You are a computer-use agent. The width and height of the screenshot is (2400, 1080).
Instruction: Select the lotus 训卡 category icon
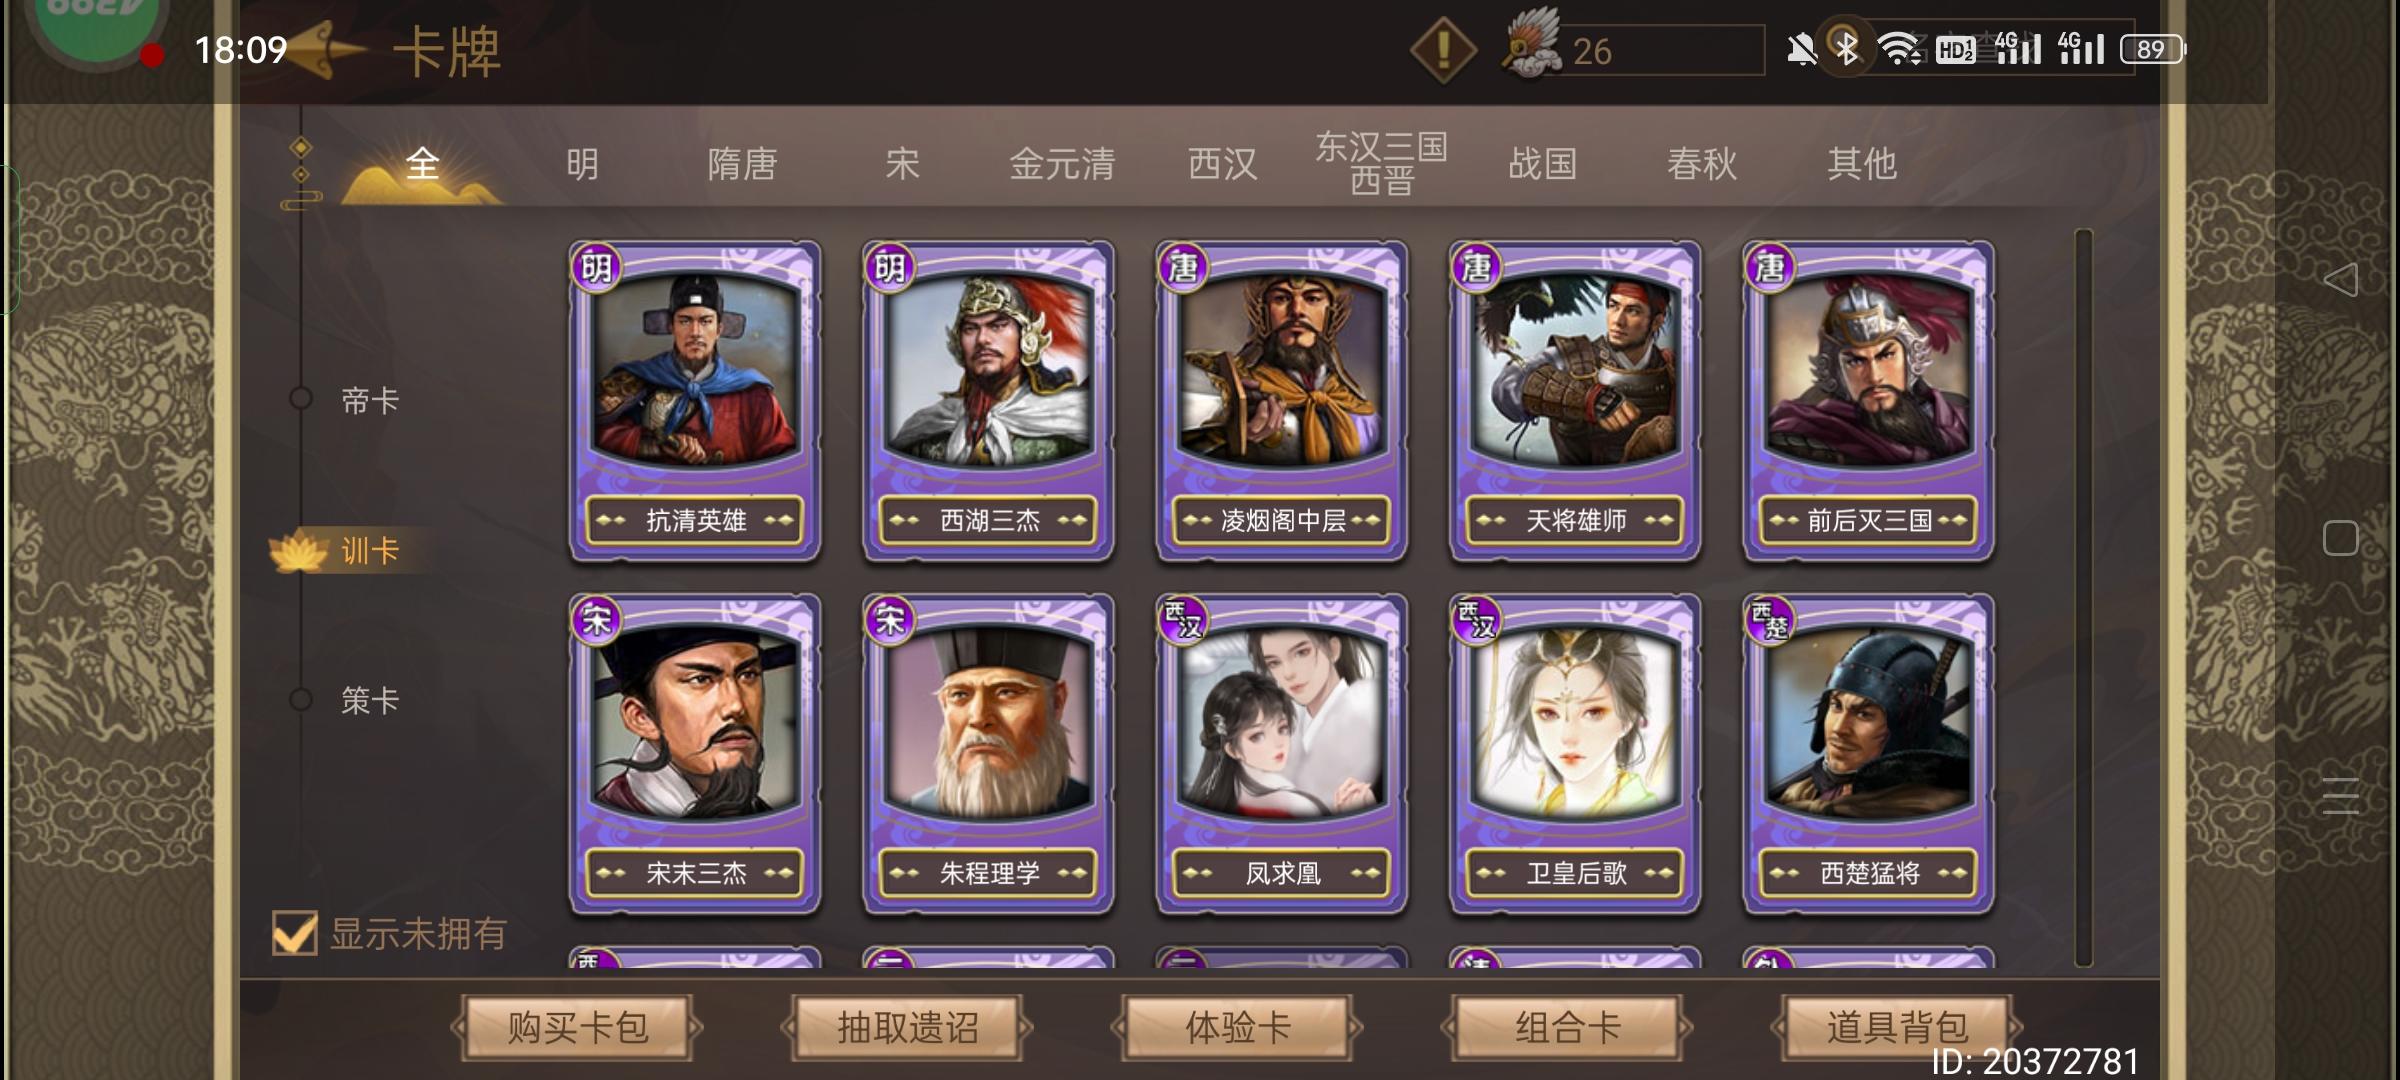pyautogui.click(x=299, y=551)
